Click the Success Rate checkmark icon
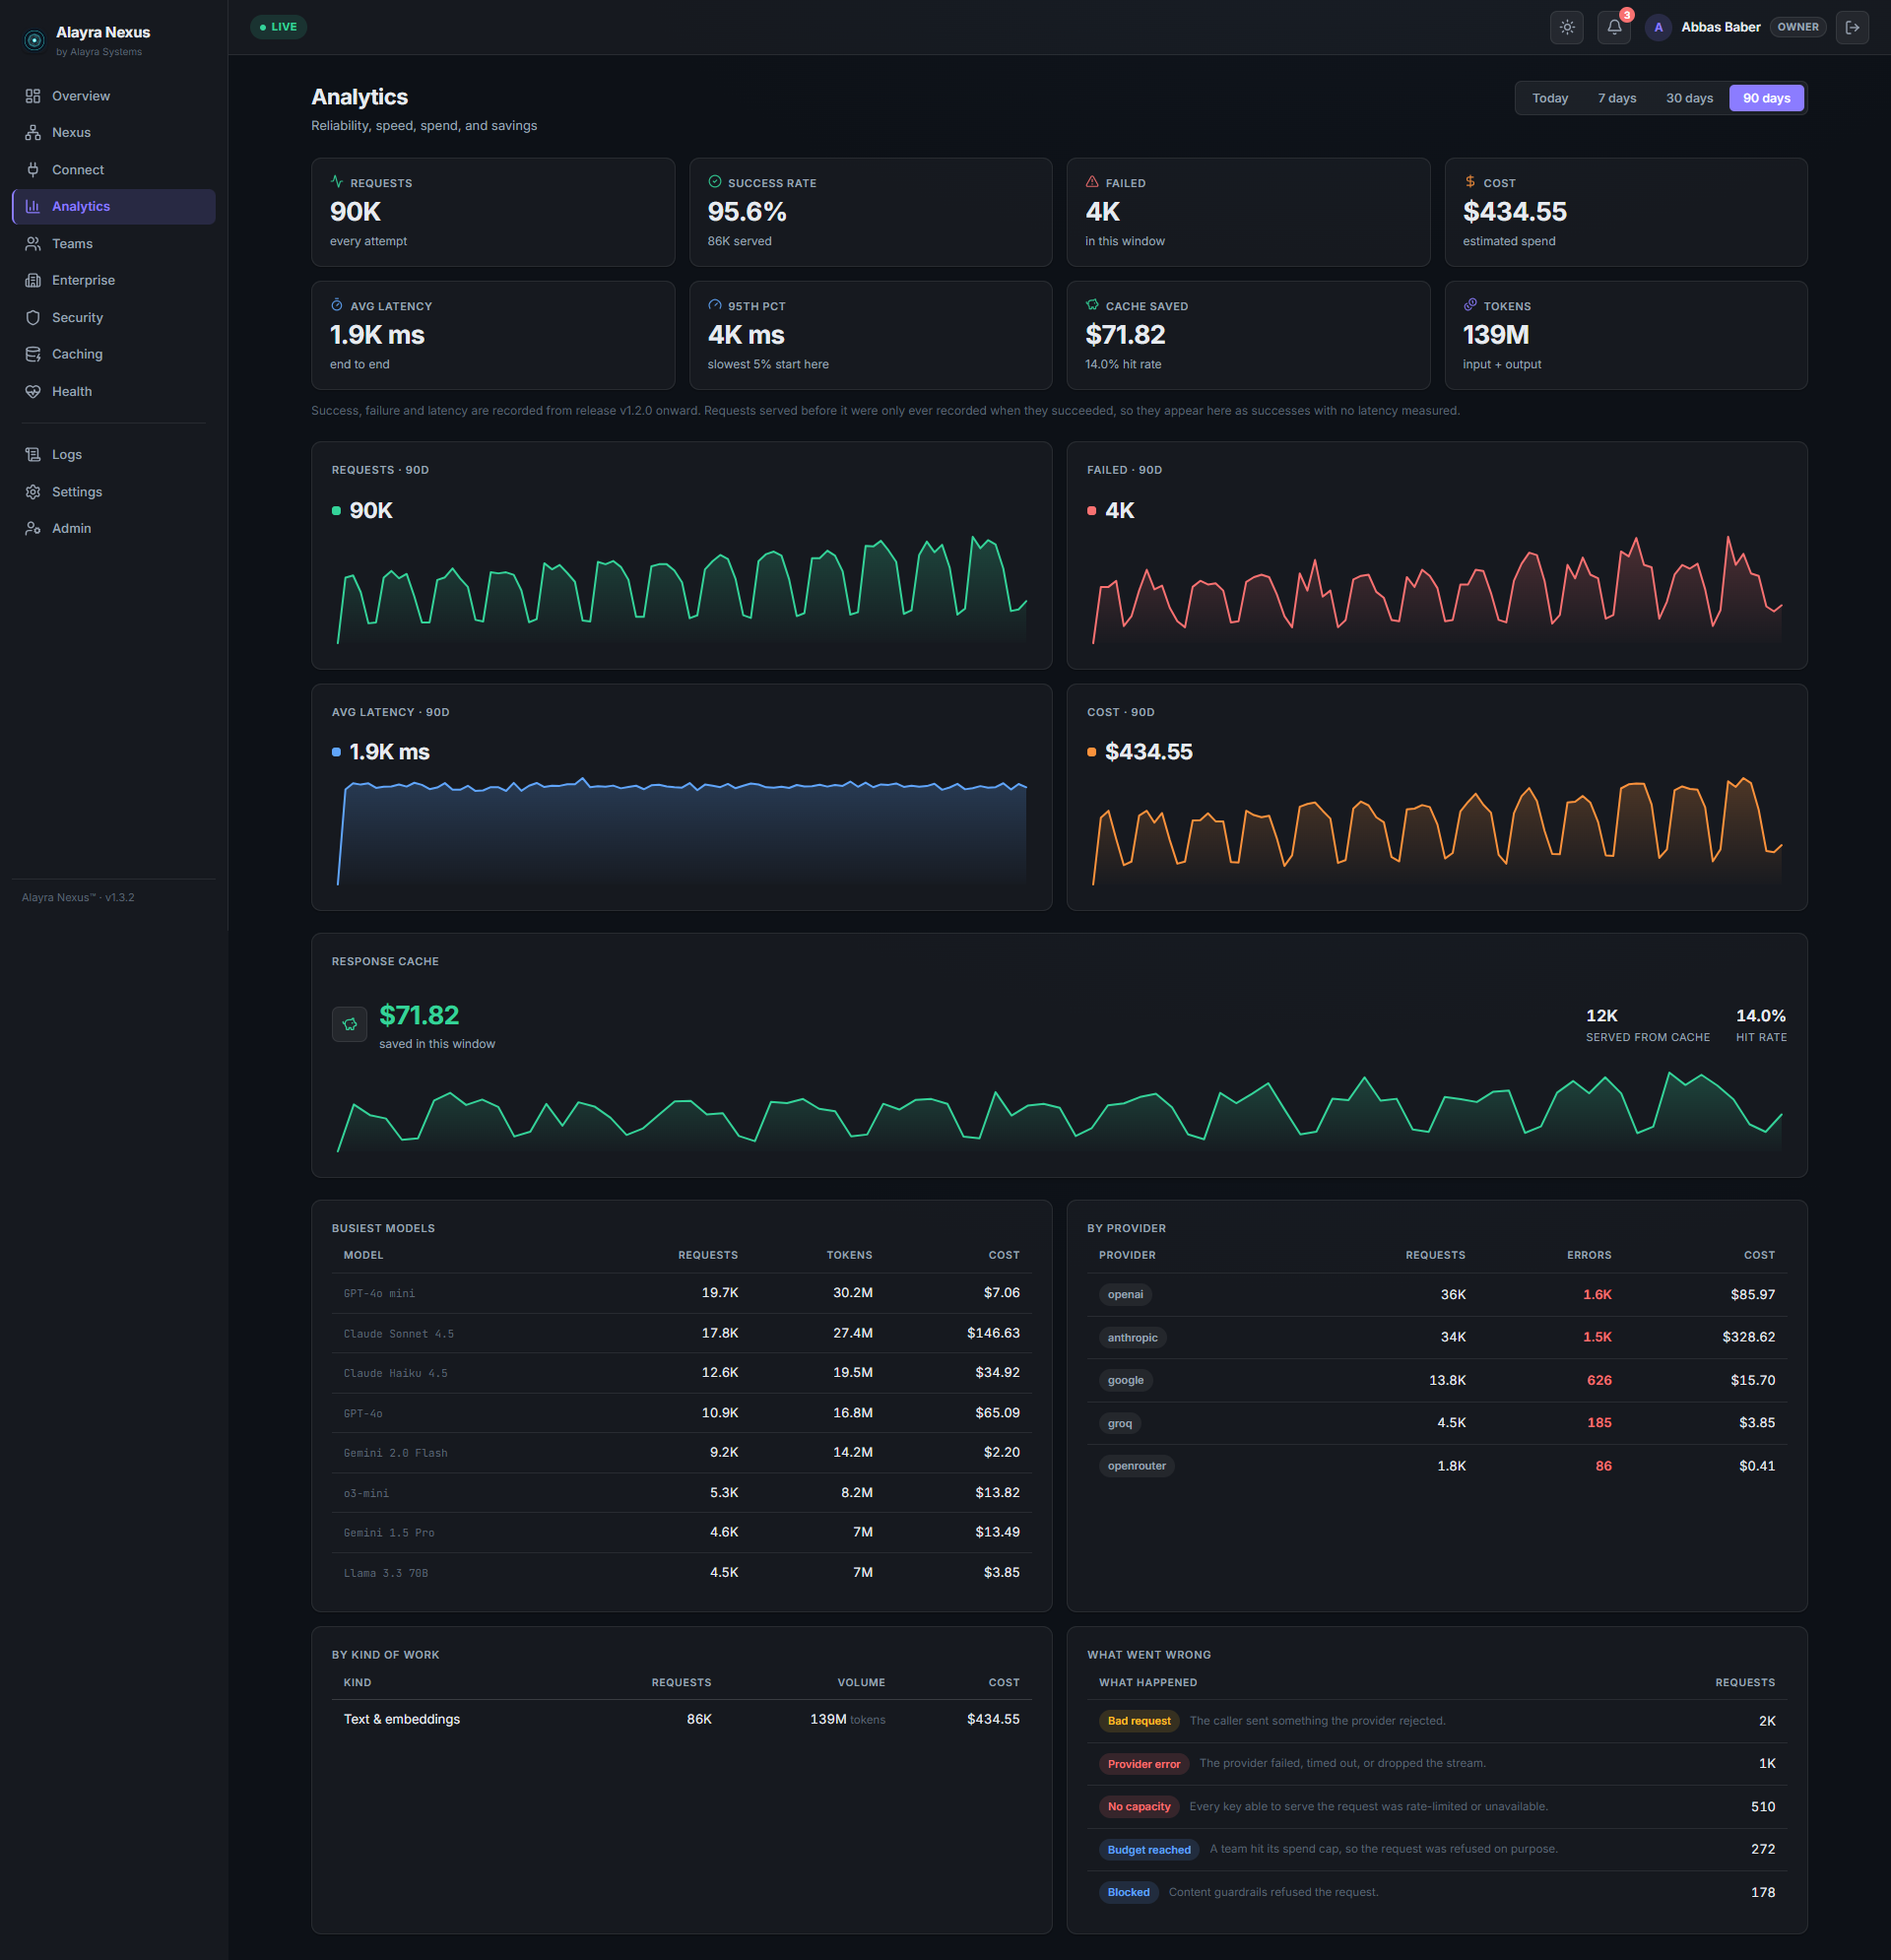 pos(715,182)
